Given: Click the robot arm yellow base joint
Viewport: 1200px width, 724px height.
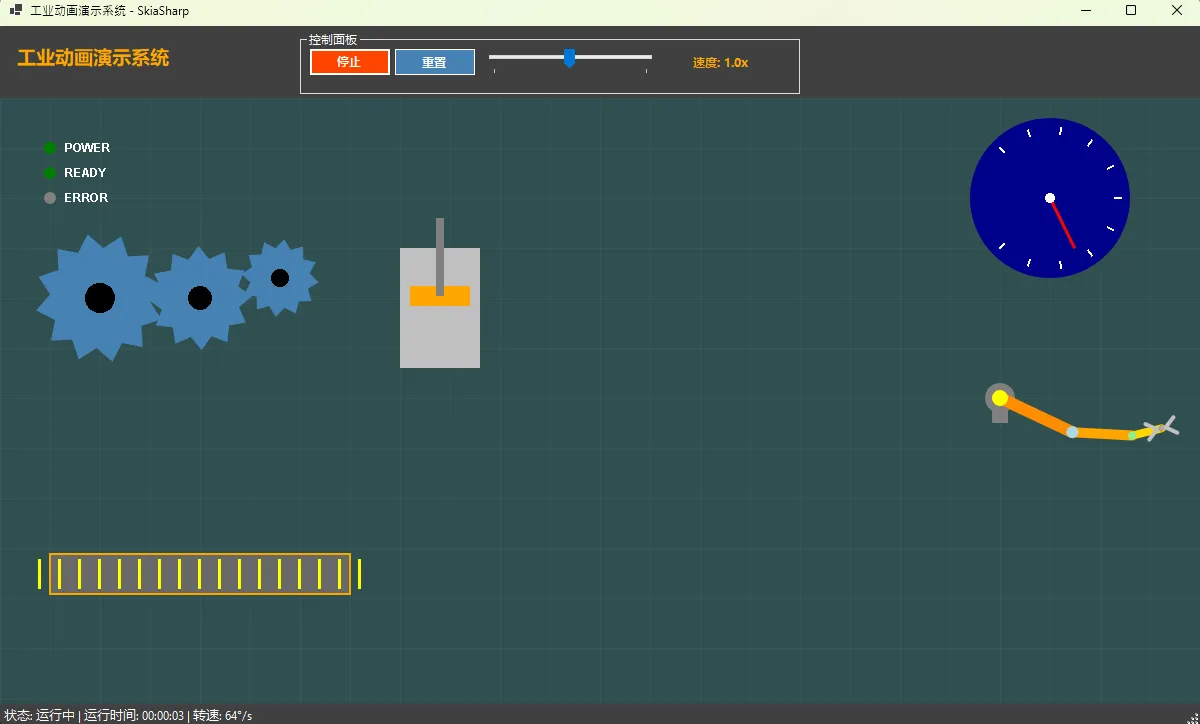Looking at the screenshot, I should pyautogui.click(x=1000, y=398).
